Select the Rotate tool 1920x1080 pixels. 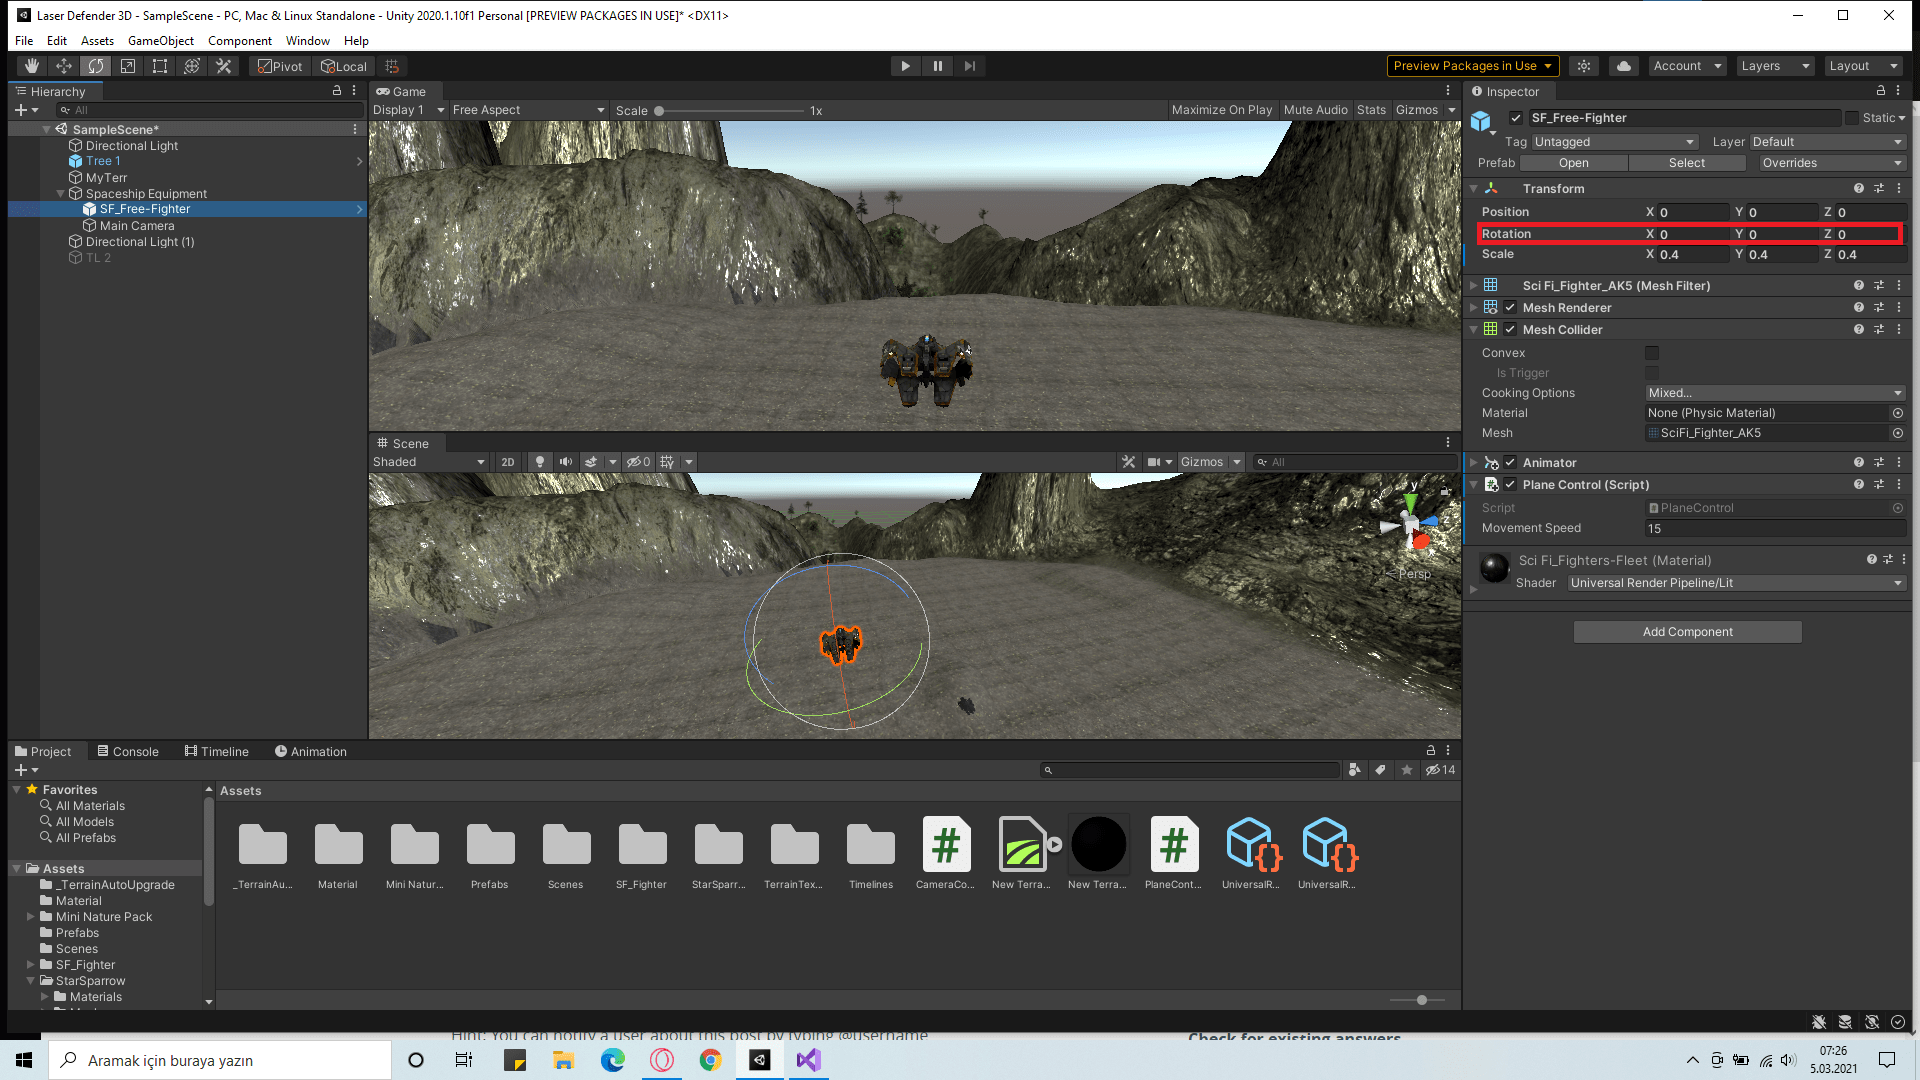(x=96, y=66)
